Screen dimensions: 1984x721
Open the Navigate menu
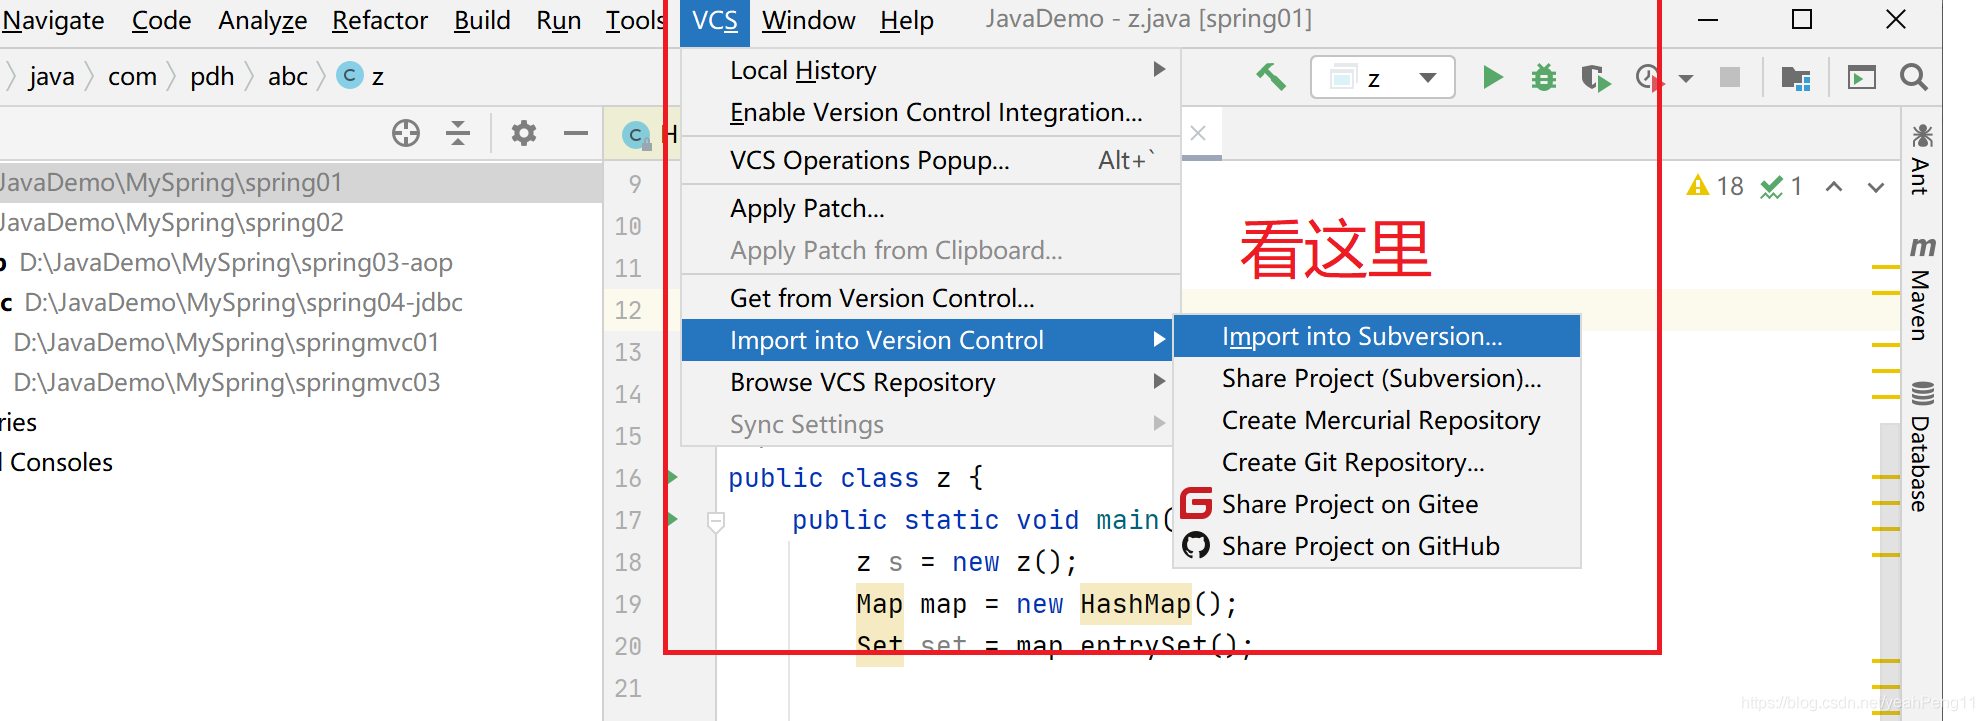[x=53, y=20]
